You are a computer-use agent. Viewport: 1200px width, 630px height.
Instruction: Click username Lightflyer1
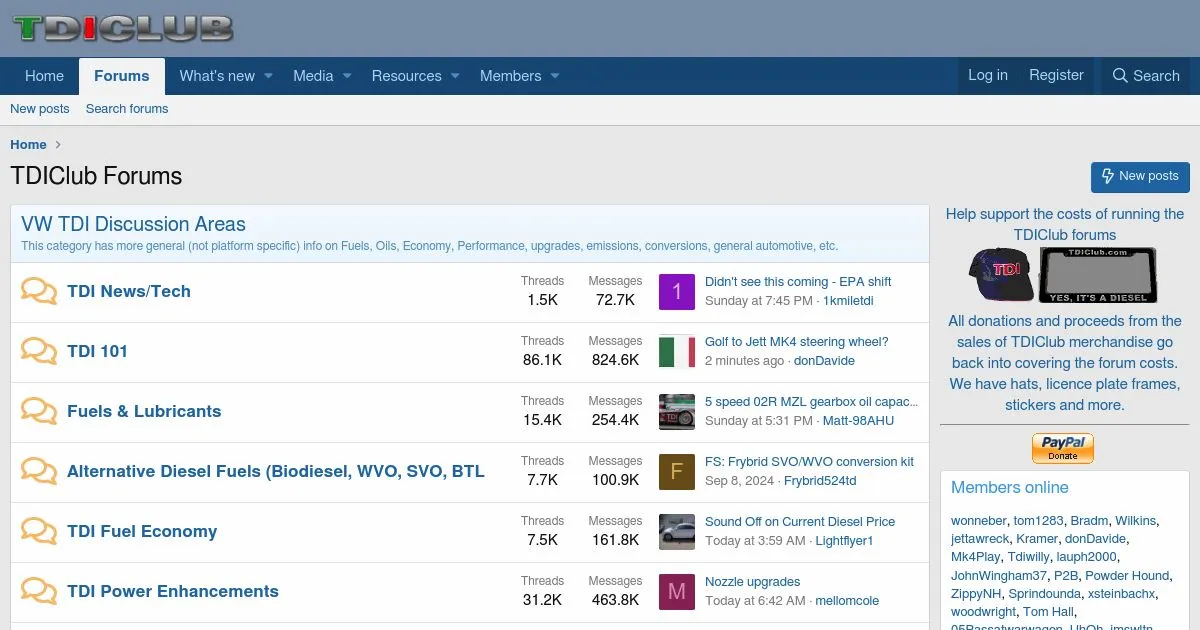pyautogui.click(x=844, y=541)
